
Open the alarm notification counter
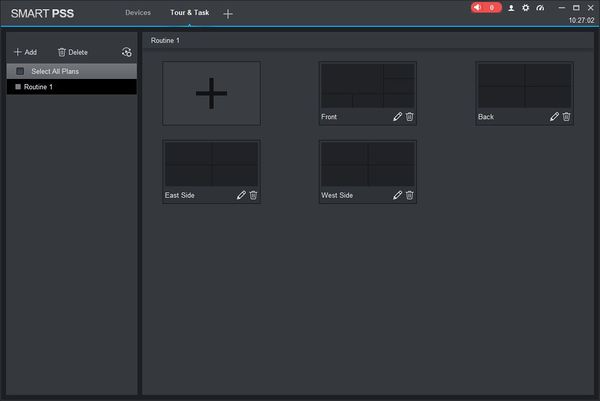click(x=486, y=8)
